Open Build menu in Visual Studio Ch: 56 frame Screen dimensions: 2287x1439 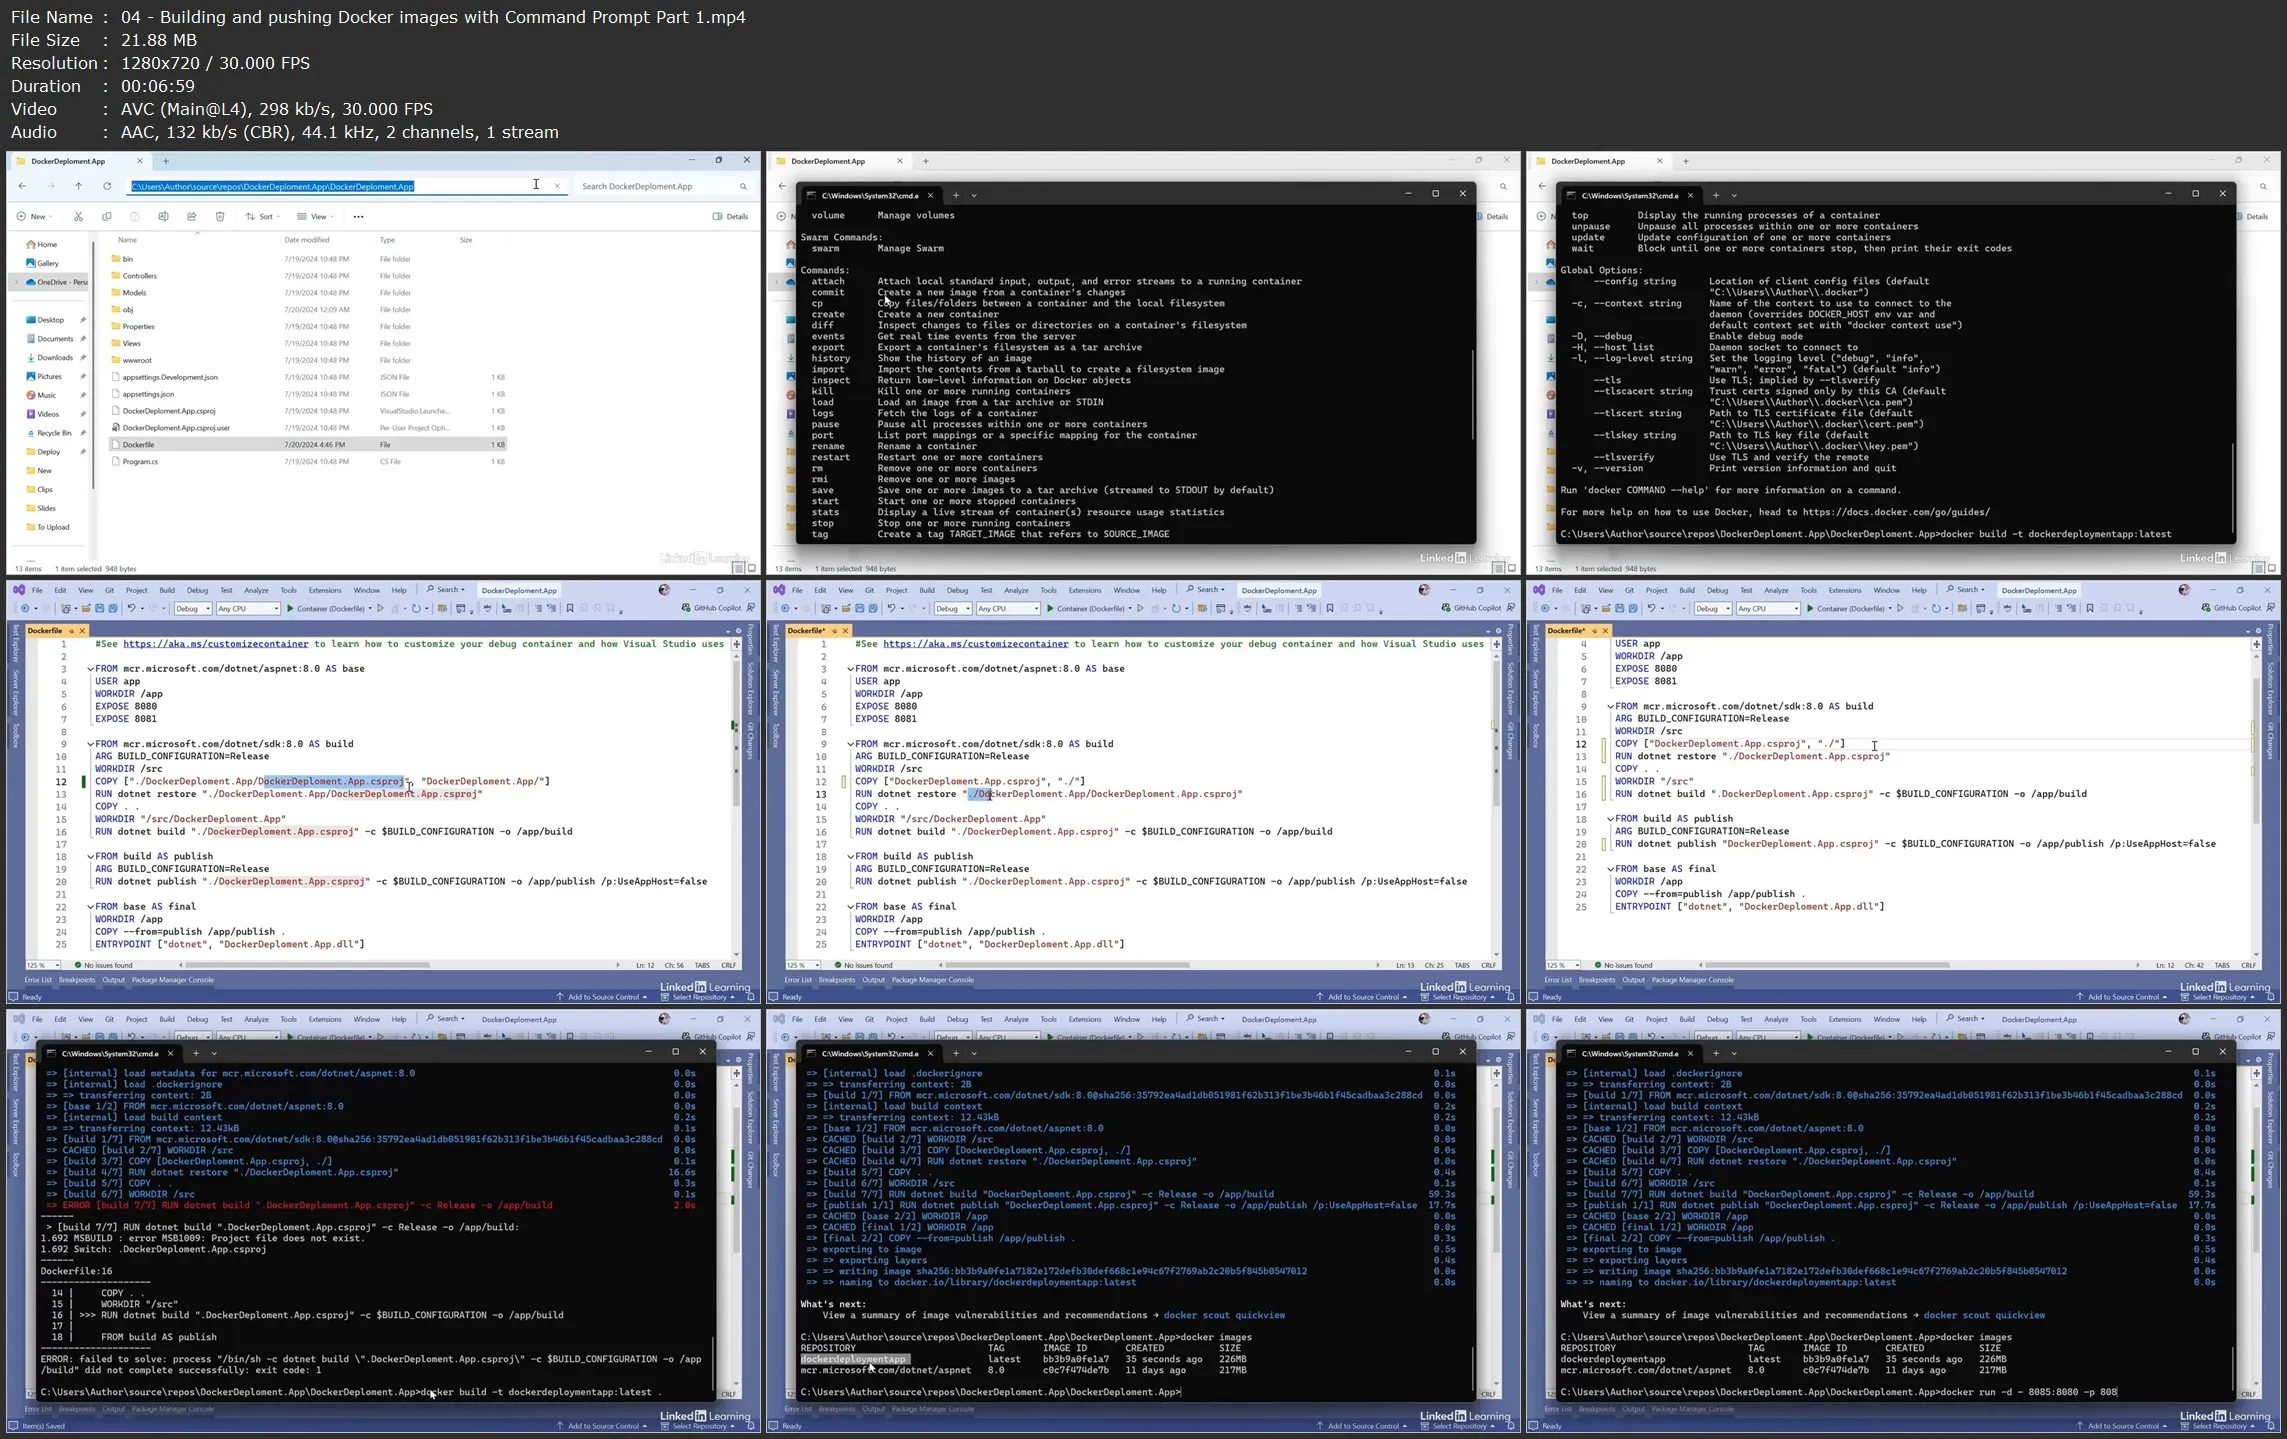(167, 590)
